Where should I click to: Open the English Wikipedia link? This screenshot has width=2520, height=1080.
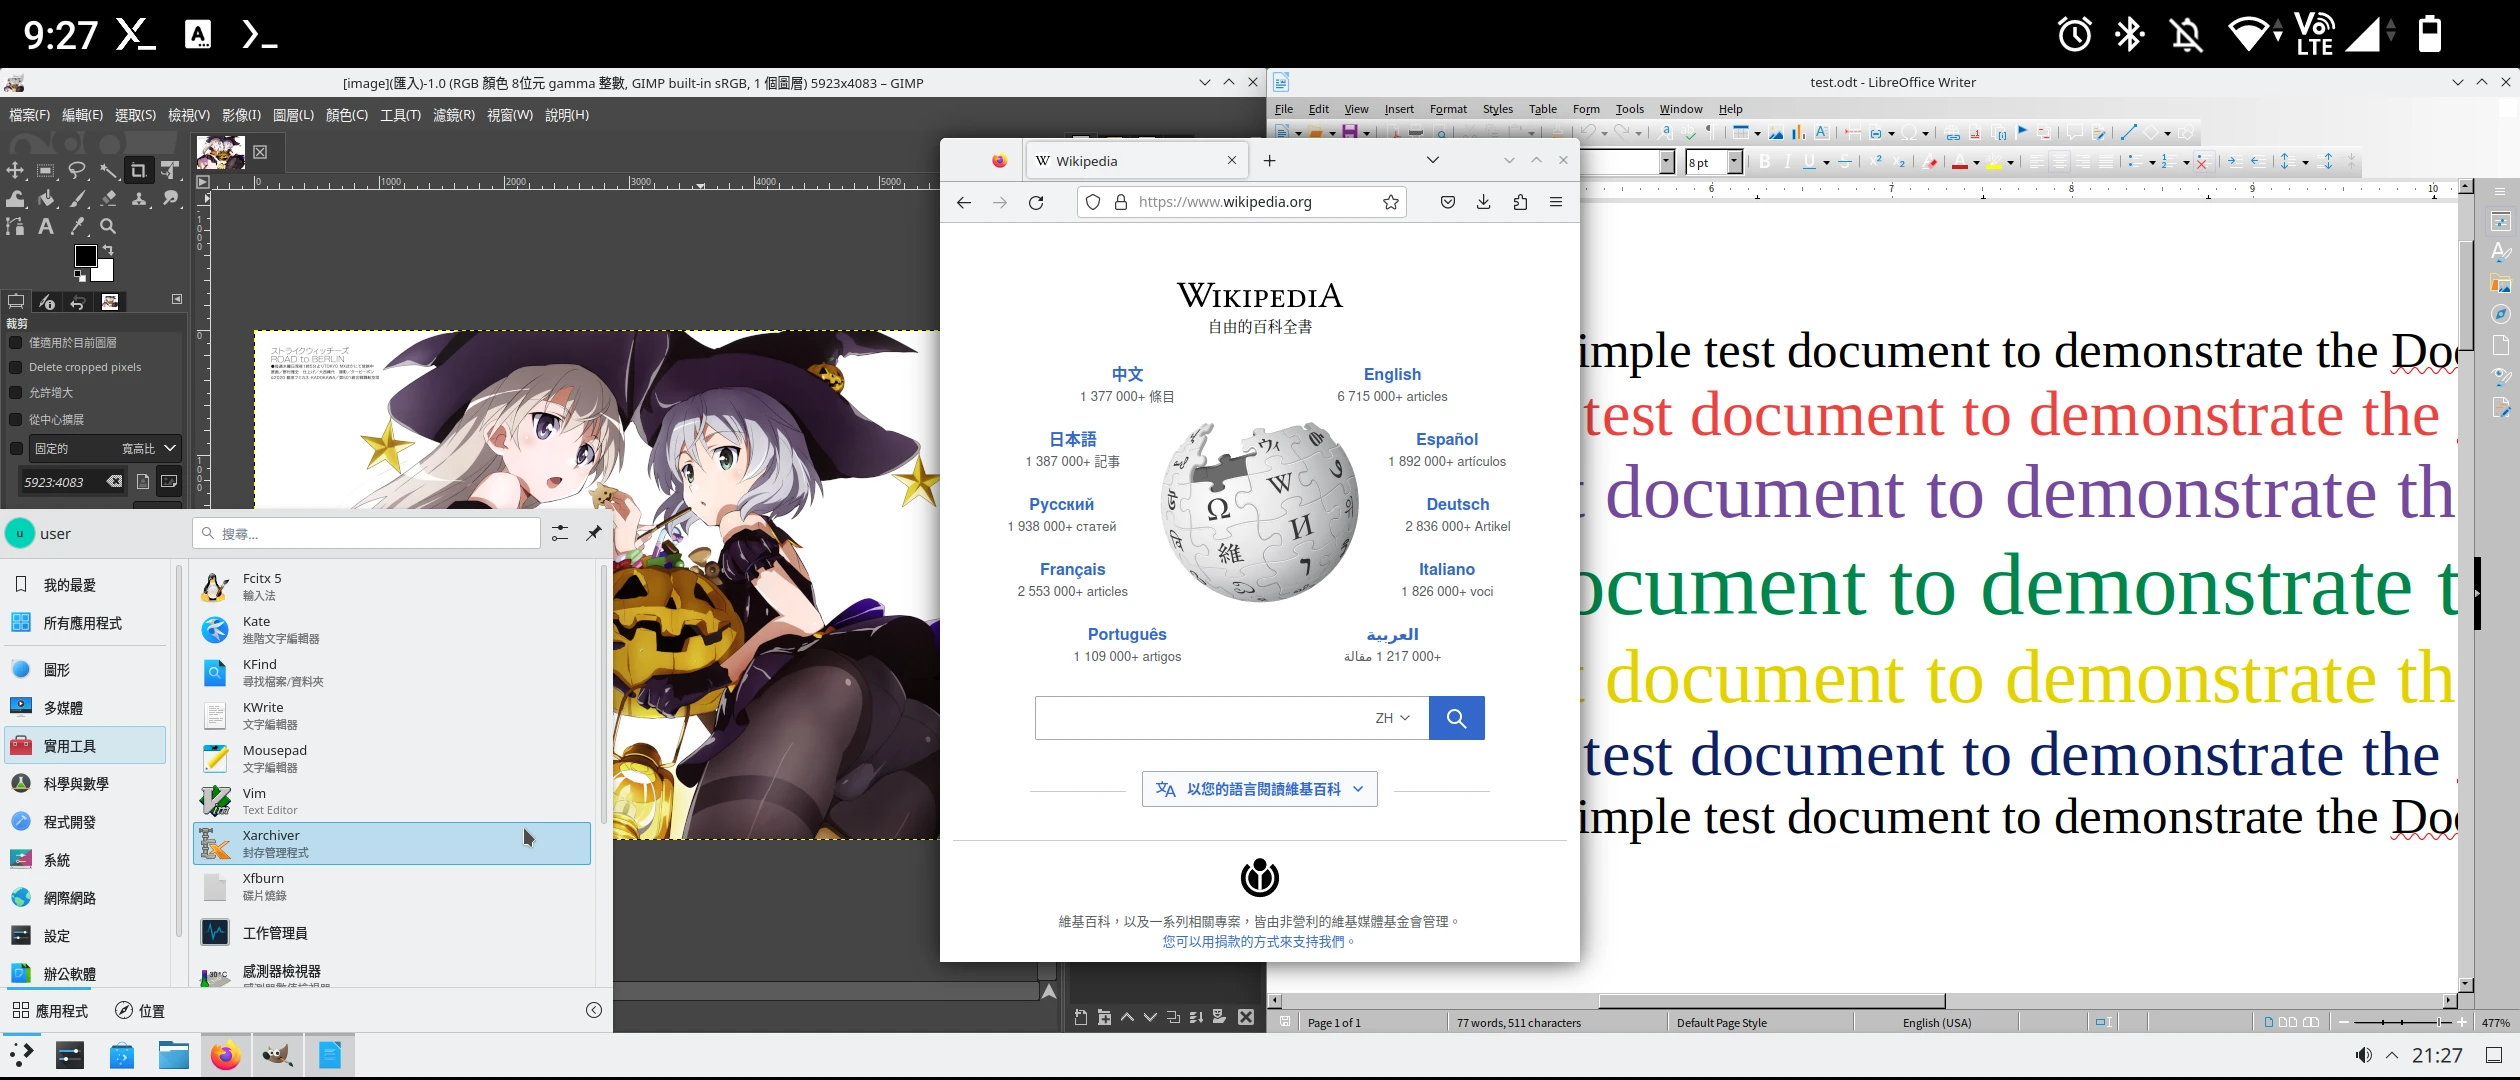pyautogui.click(x=1392, y=374)
